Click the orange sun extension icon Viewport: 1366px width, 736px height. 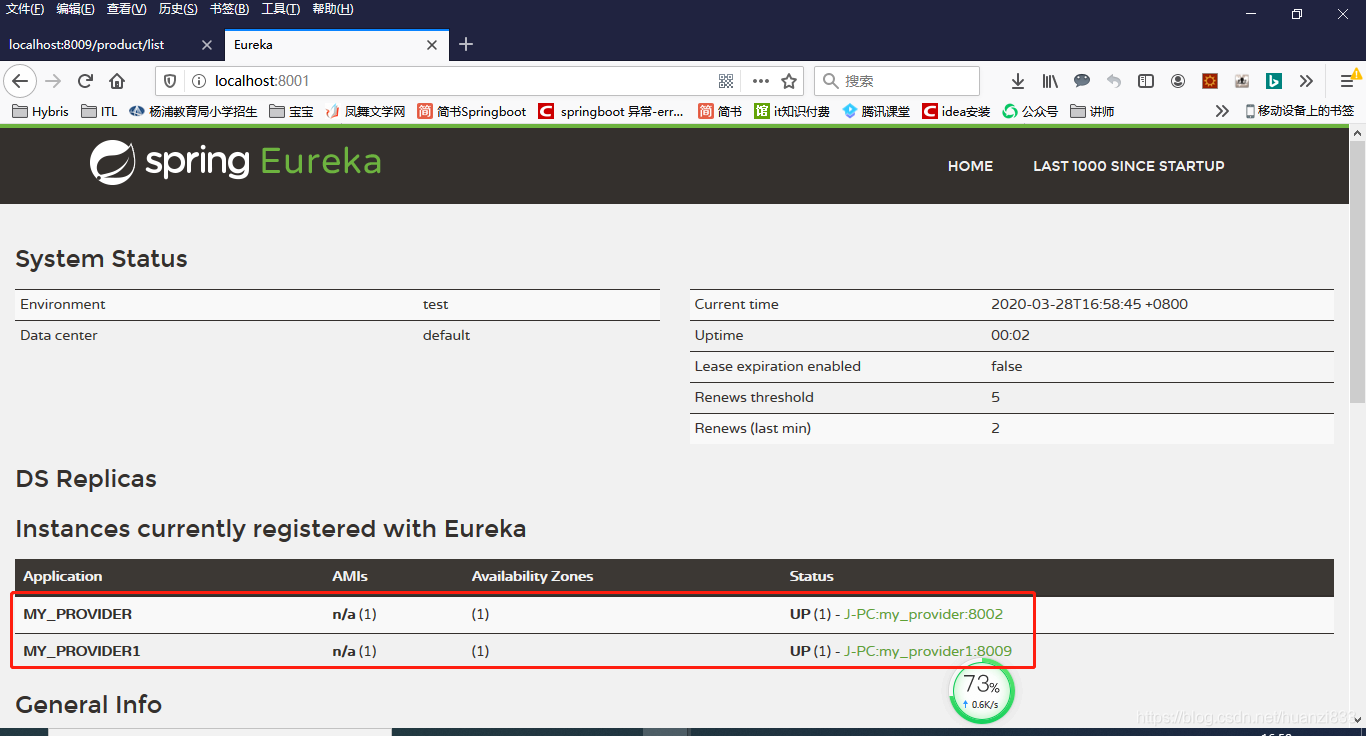click(1210, 81)
